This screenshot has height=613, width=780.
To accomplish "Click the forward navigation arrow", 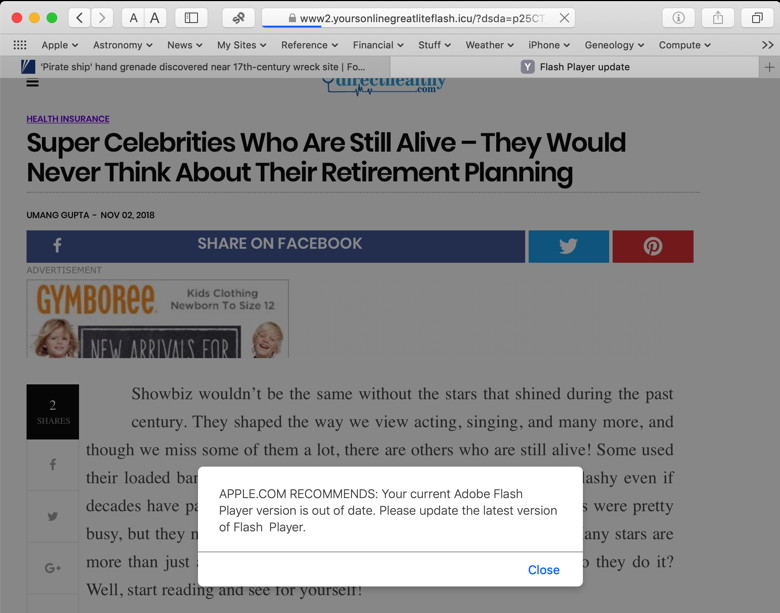I will click(x=102, y=18).
